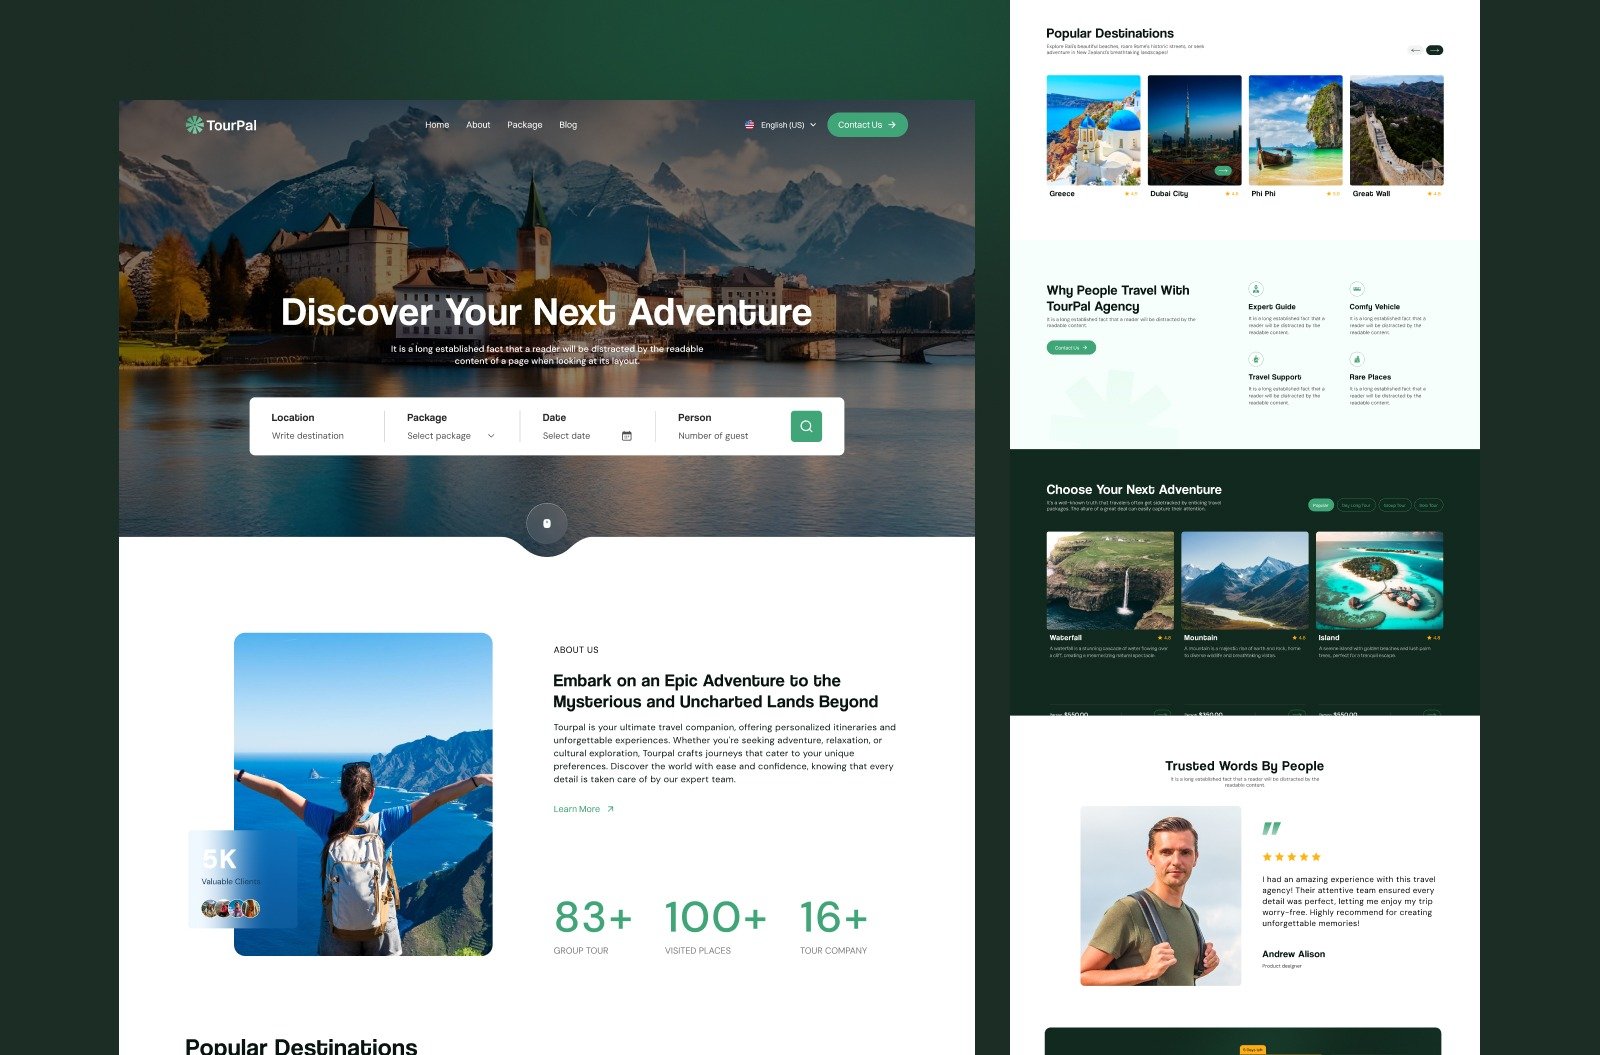Screen dimensions: 1600x1055
Task: Click the client avatars under 5K
Action: [x=231, y=909]
